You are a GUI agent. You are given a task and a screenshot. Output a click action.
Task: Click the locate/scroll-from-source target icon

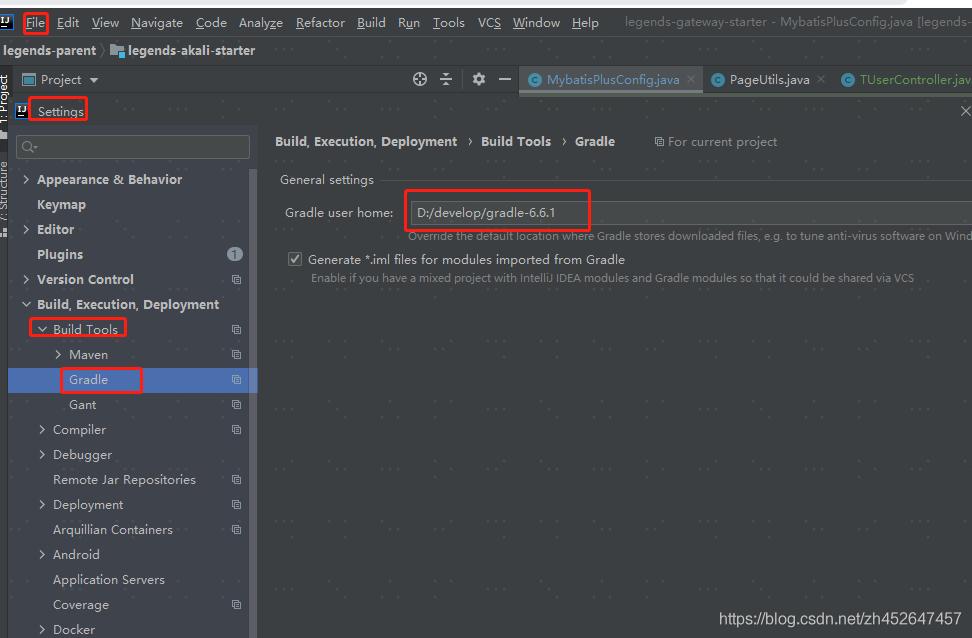420,80
